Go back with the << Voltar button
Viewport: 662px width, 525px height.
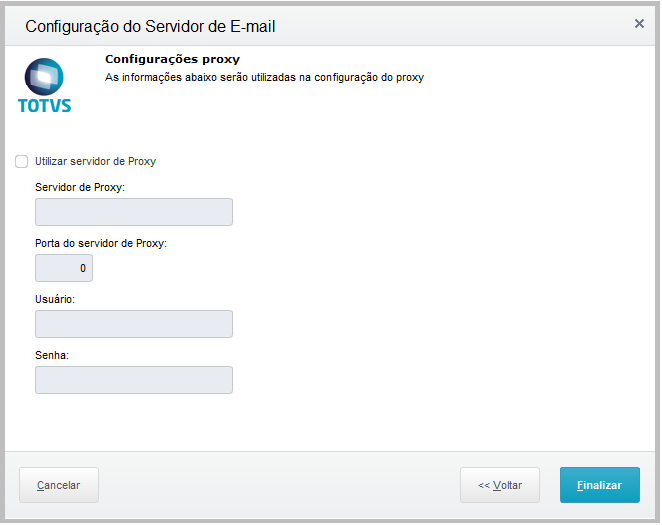click(500, 485)
